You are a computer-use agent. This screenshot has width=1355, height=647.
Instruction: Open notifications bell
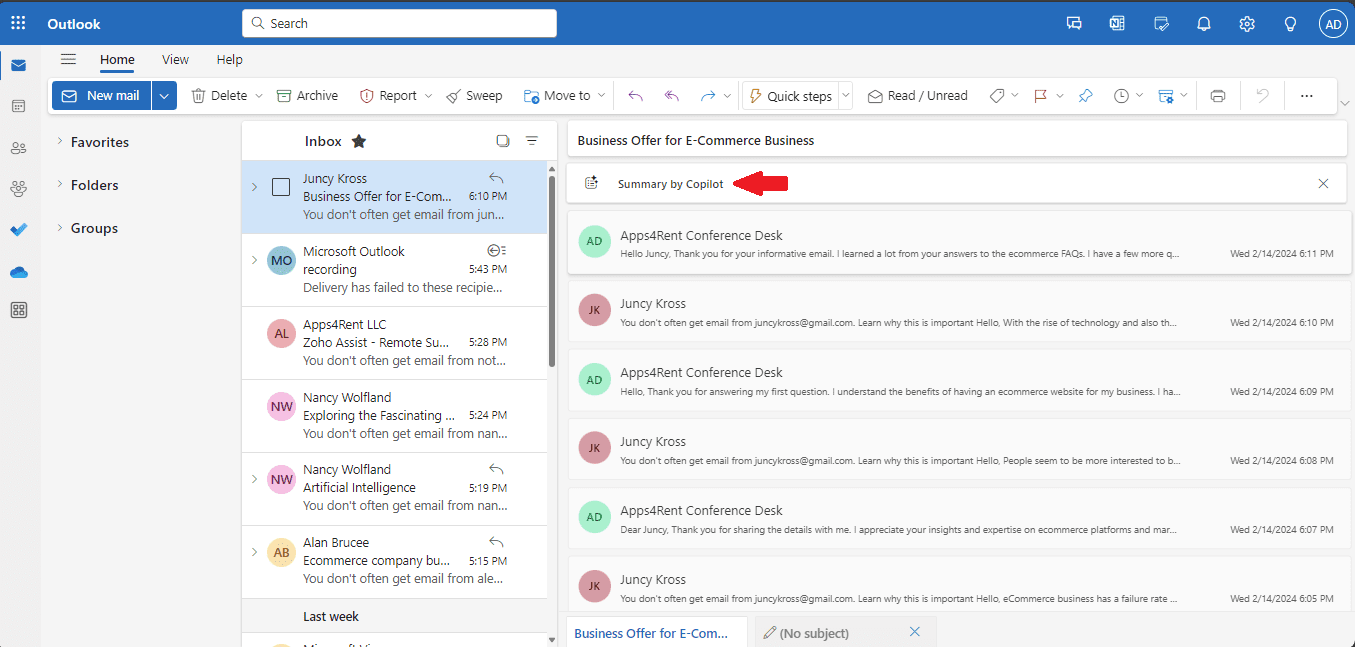point(1204,23)
